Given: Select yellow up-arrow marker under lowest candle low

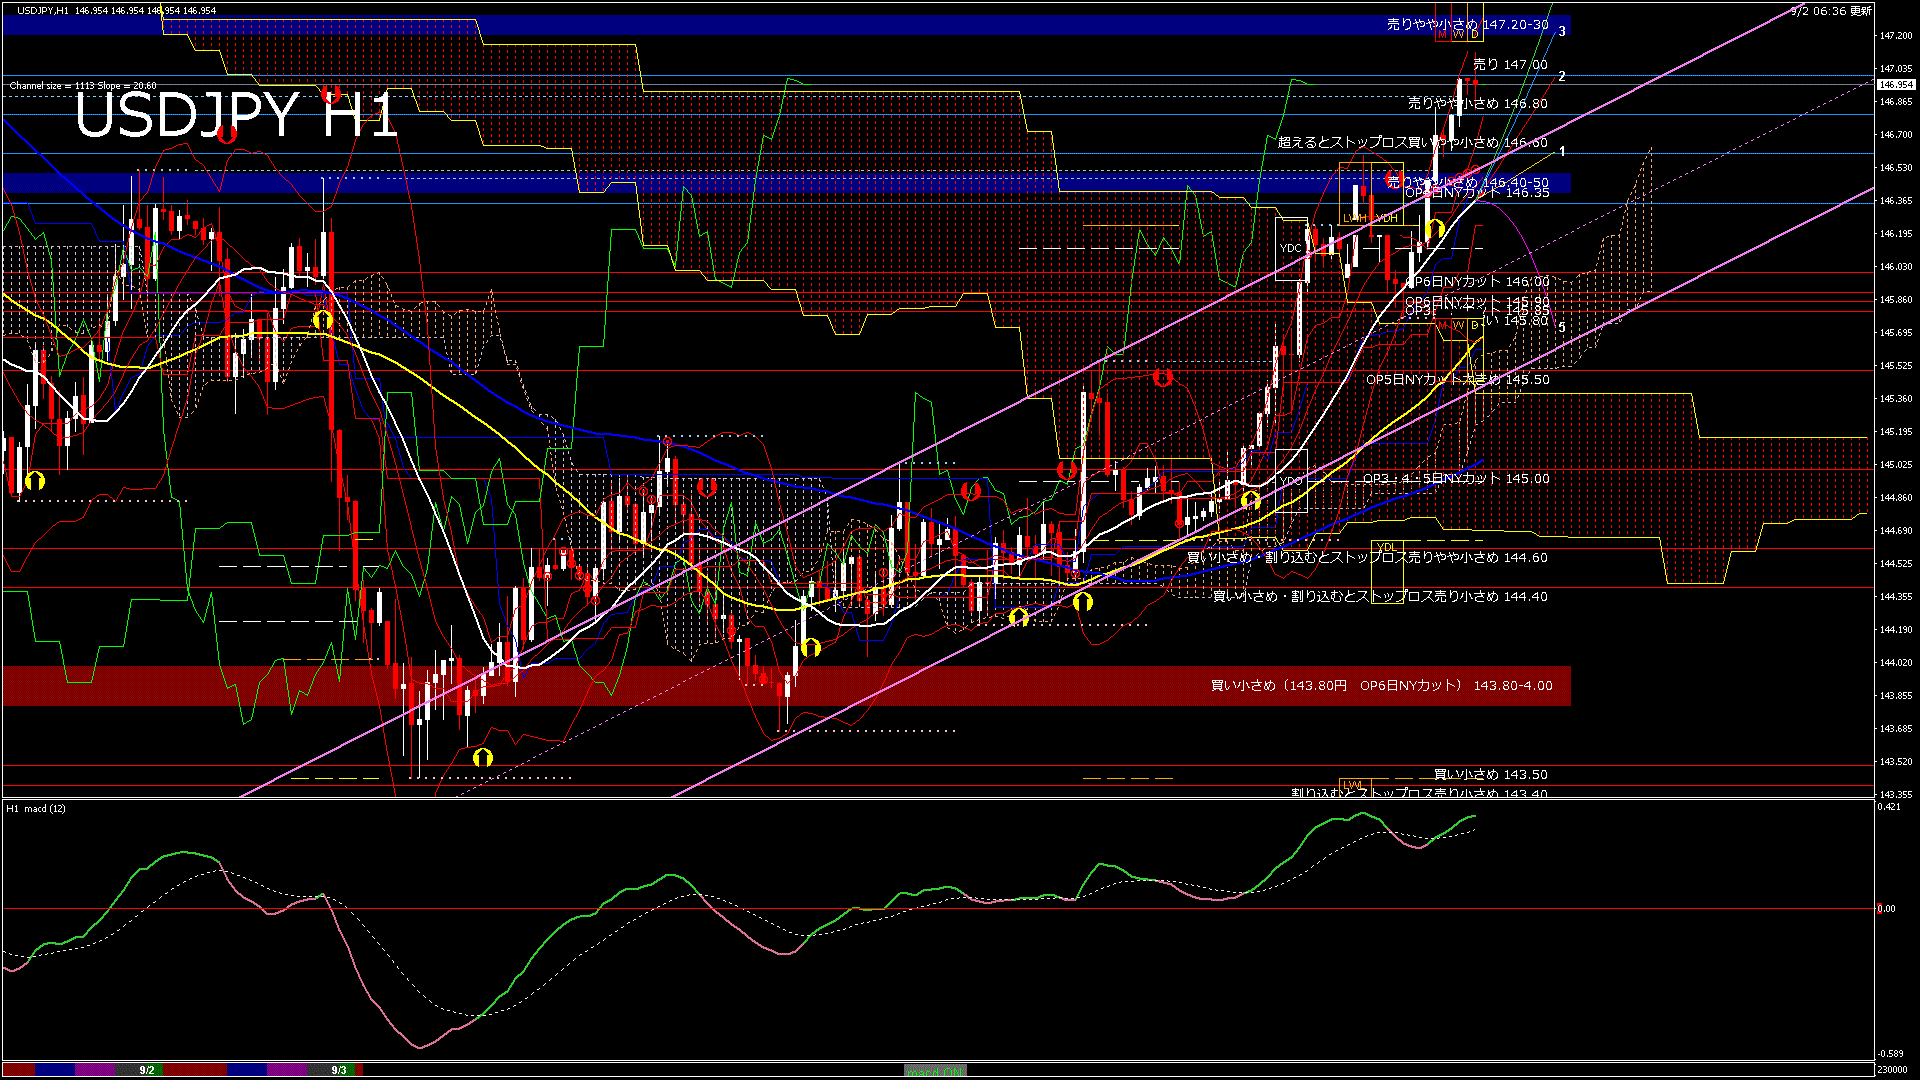Looking at the screenshot, I should click(483, 757).
